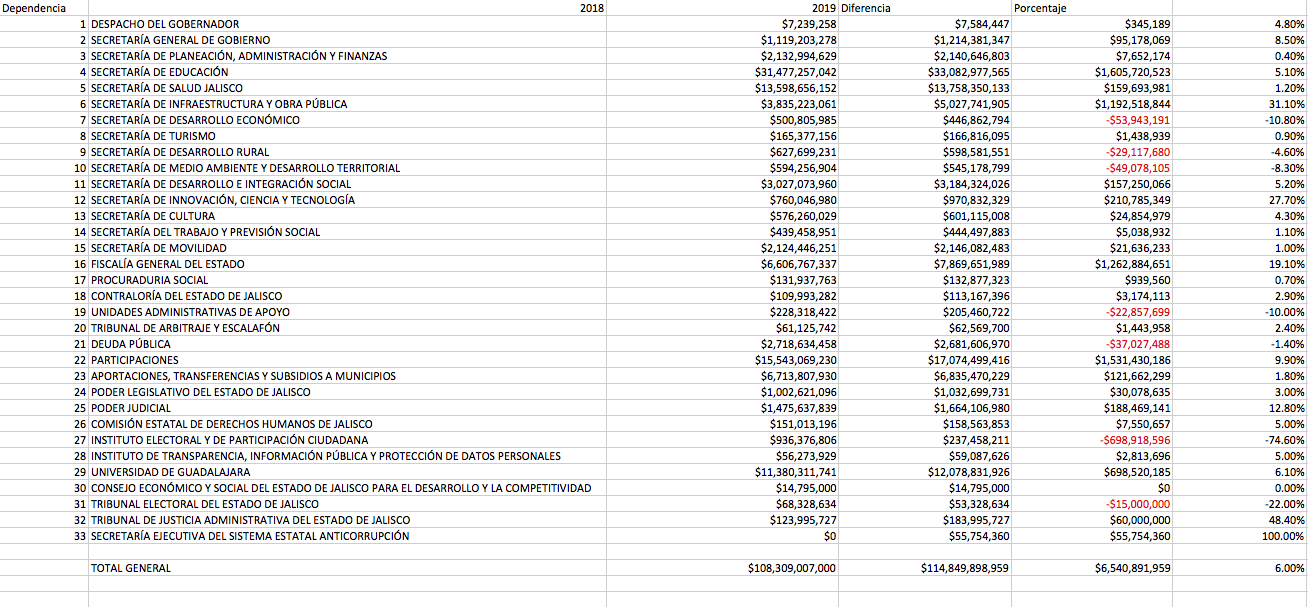The height and width of the screenshot is (607, 1308).
Task: Click 'SECRETARÍA DE PLANEACIÓN, ADMINISTRACIÓN Y FINANZAS' cell
Action: (347, 56)
